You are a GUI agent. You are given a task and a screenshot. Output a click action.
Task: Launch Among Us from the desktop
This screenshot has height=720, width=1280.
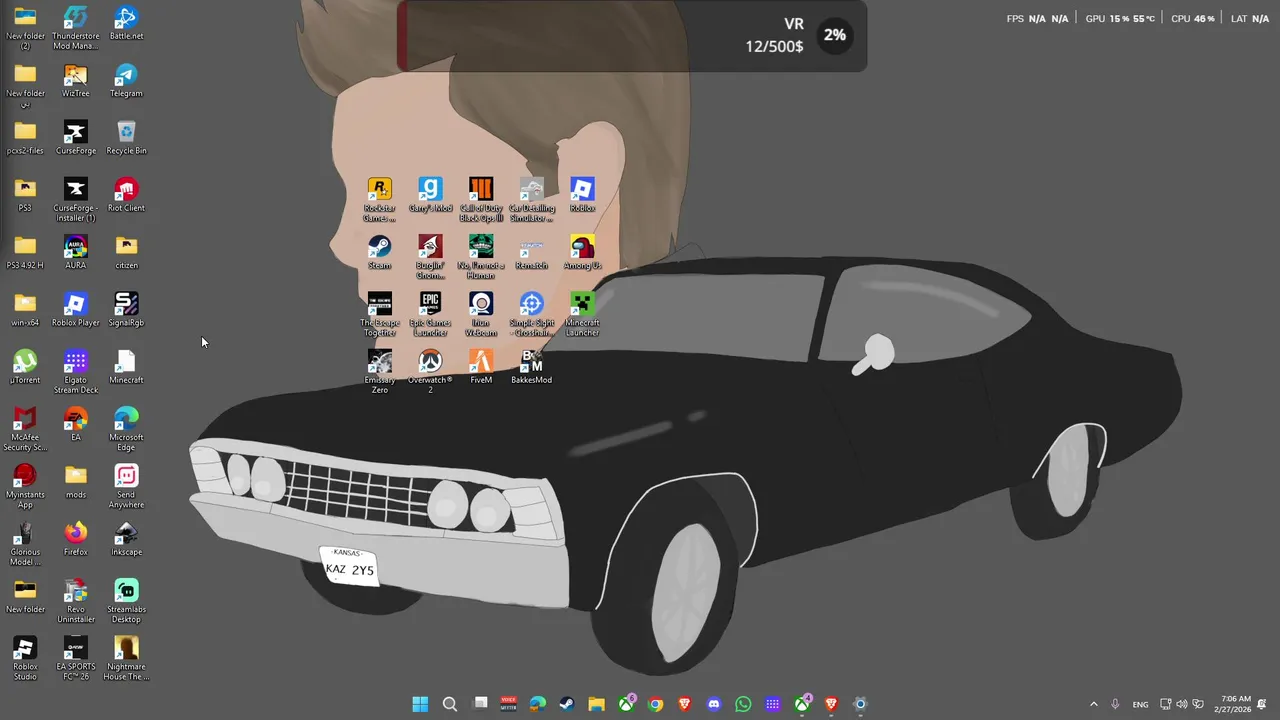coord(582,253)
